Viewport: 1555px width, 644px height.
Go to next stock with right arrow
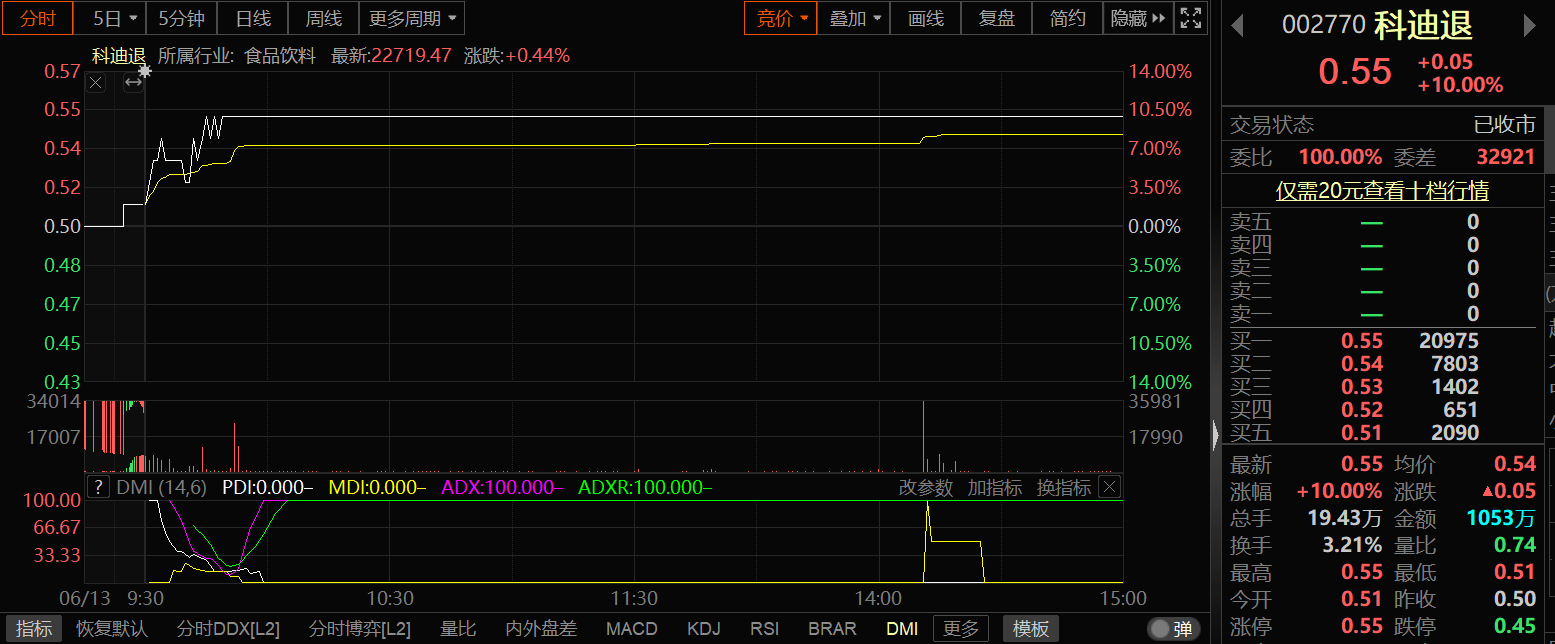pos(1529,26)
